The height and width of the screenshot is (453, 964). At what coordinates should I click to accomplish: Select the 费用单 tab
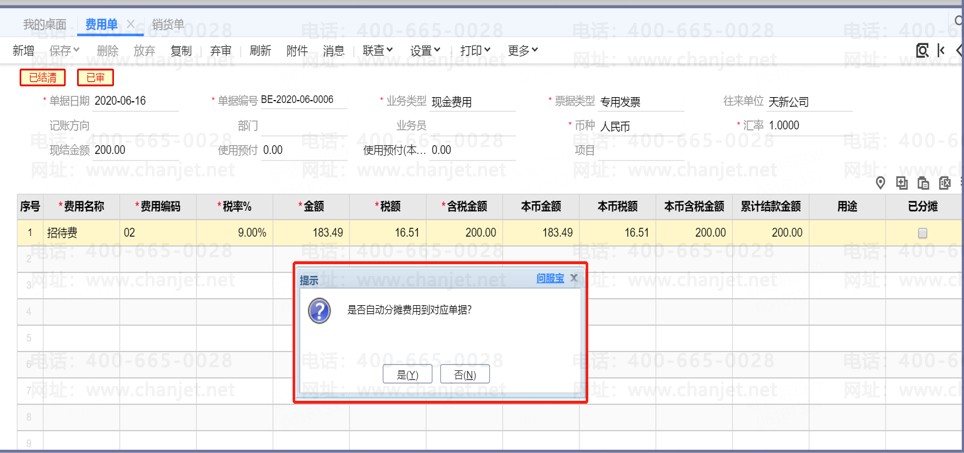[x=101, y=25]
